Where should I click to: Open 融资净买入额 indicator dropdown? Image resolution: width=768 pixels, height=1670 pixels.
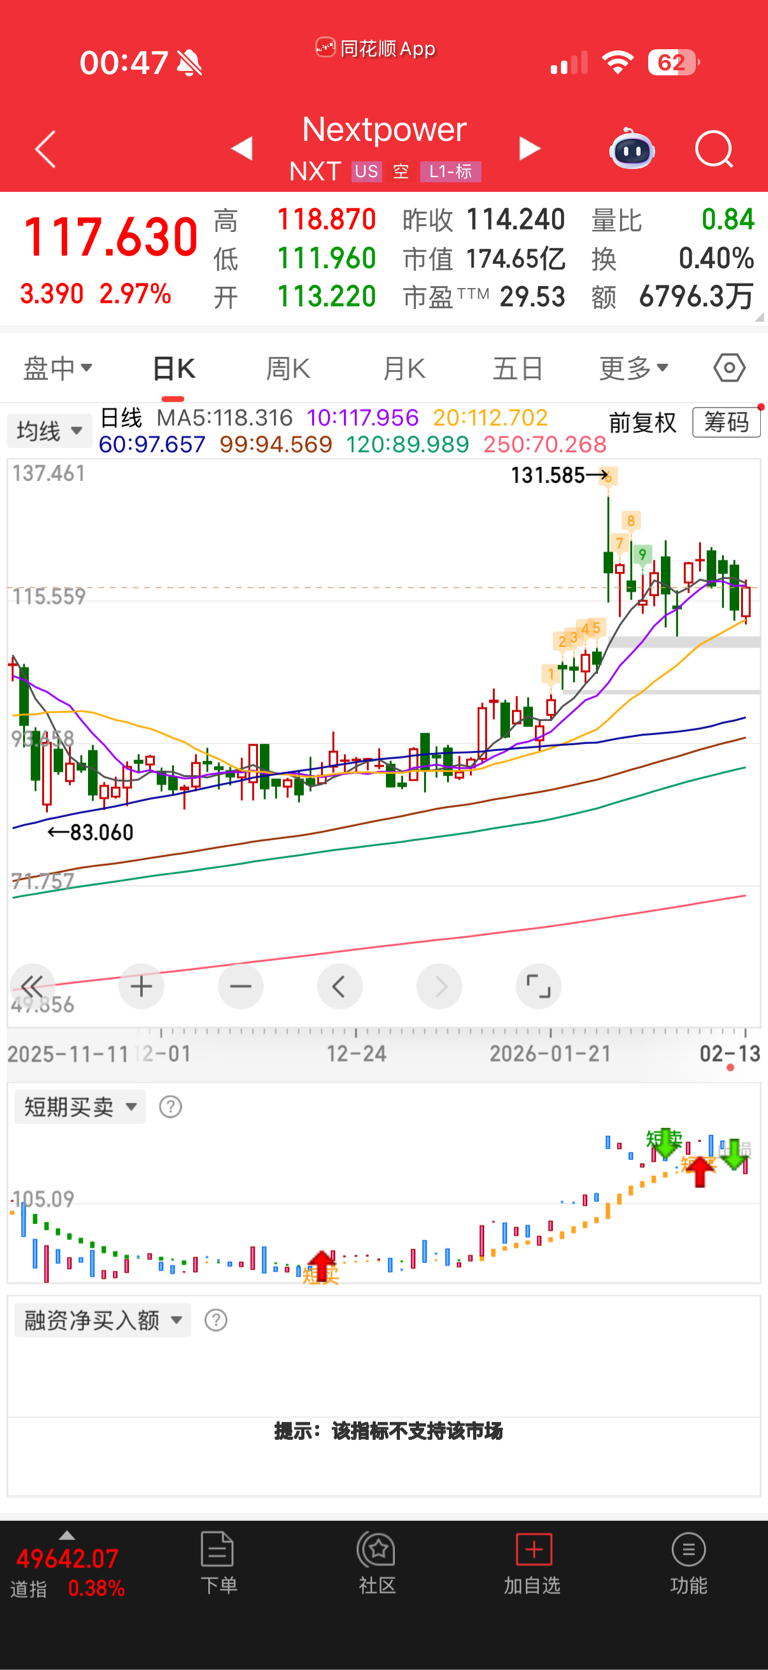(102, 1320)
